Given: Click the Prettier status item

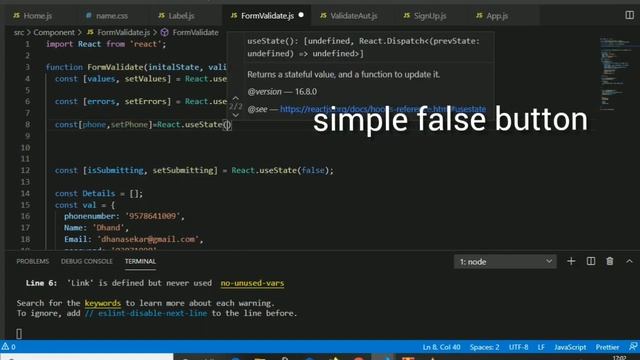Looking at the screenshot, I should point(607,347).
